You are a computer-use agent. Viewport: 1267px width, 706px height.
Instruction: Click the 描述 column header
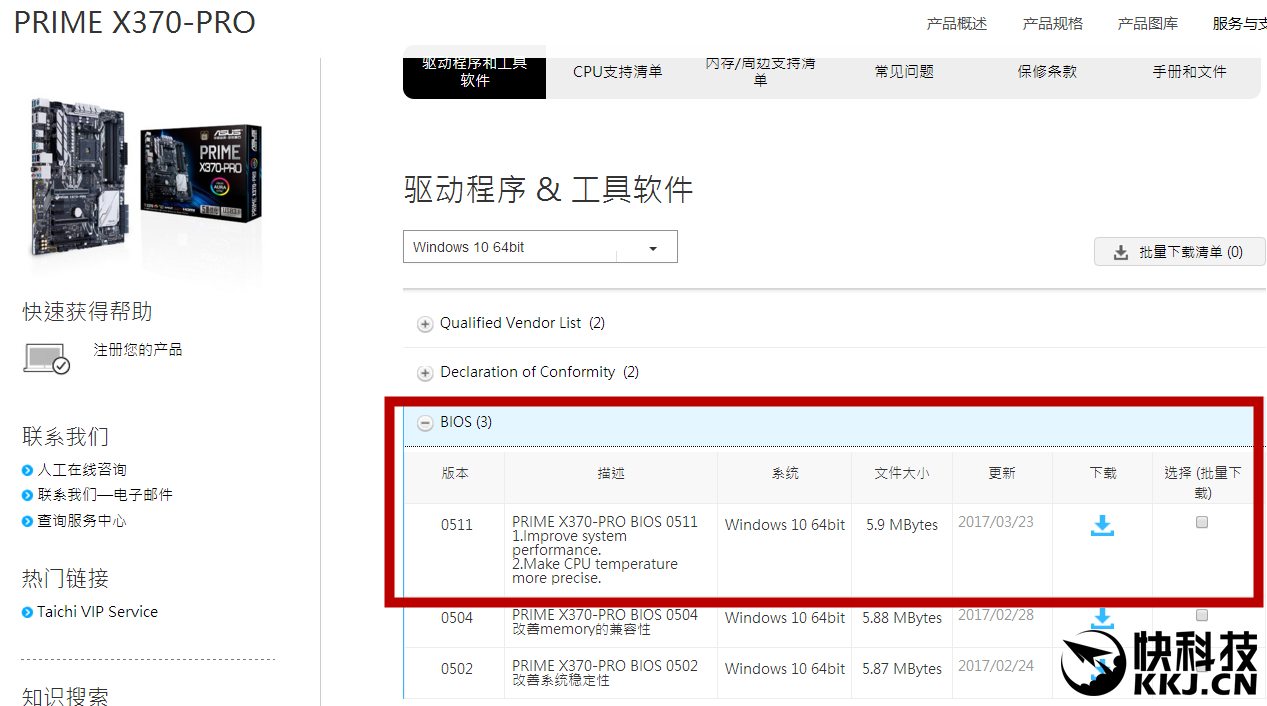(611, 473)
